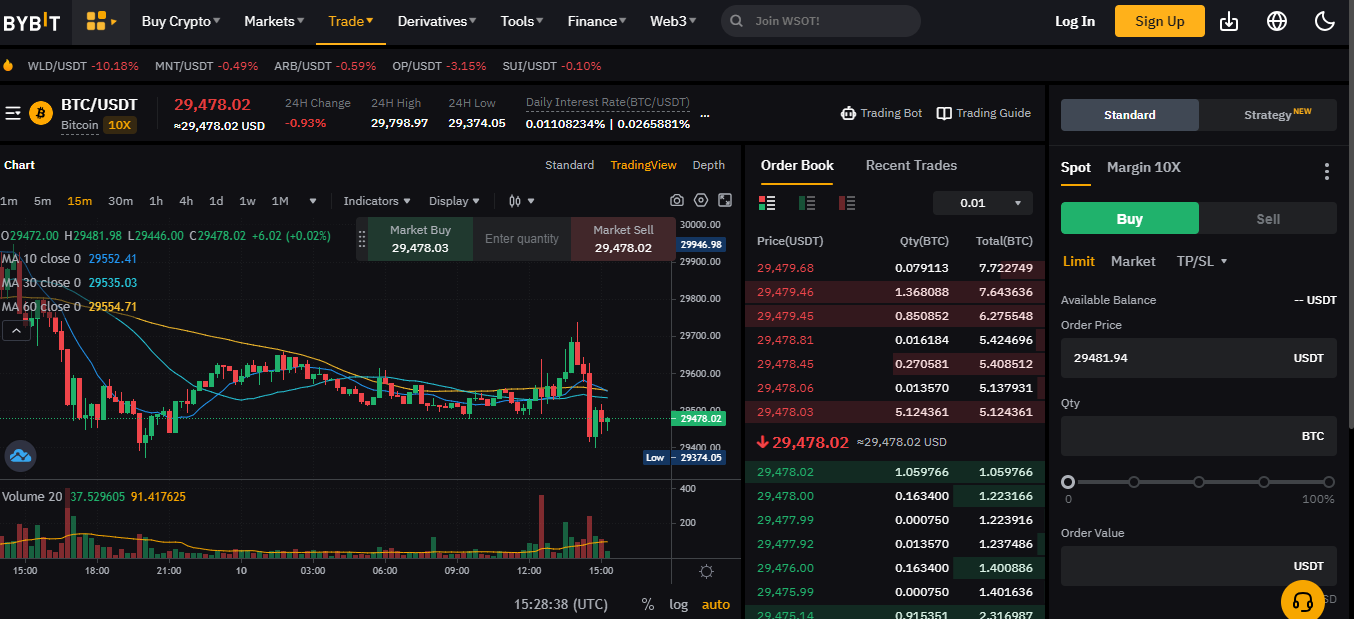The width and height of the screenshot is (1354, 619).
Task: Switch theme with the moon icon
Action: click(1325, 21)
